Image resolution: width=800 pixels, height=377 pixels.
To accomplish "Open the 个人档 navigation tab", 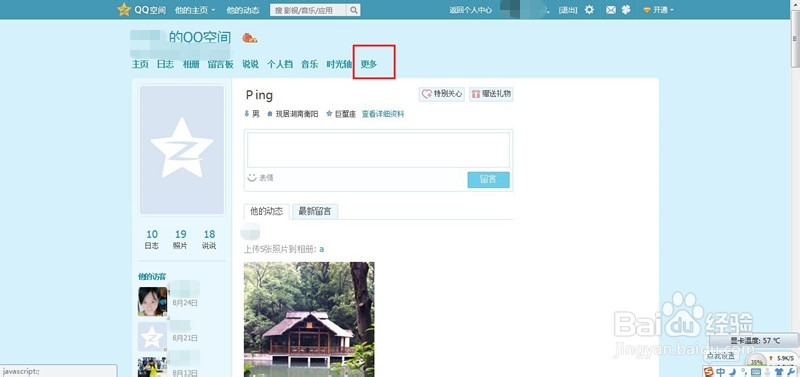I will 280,64.
